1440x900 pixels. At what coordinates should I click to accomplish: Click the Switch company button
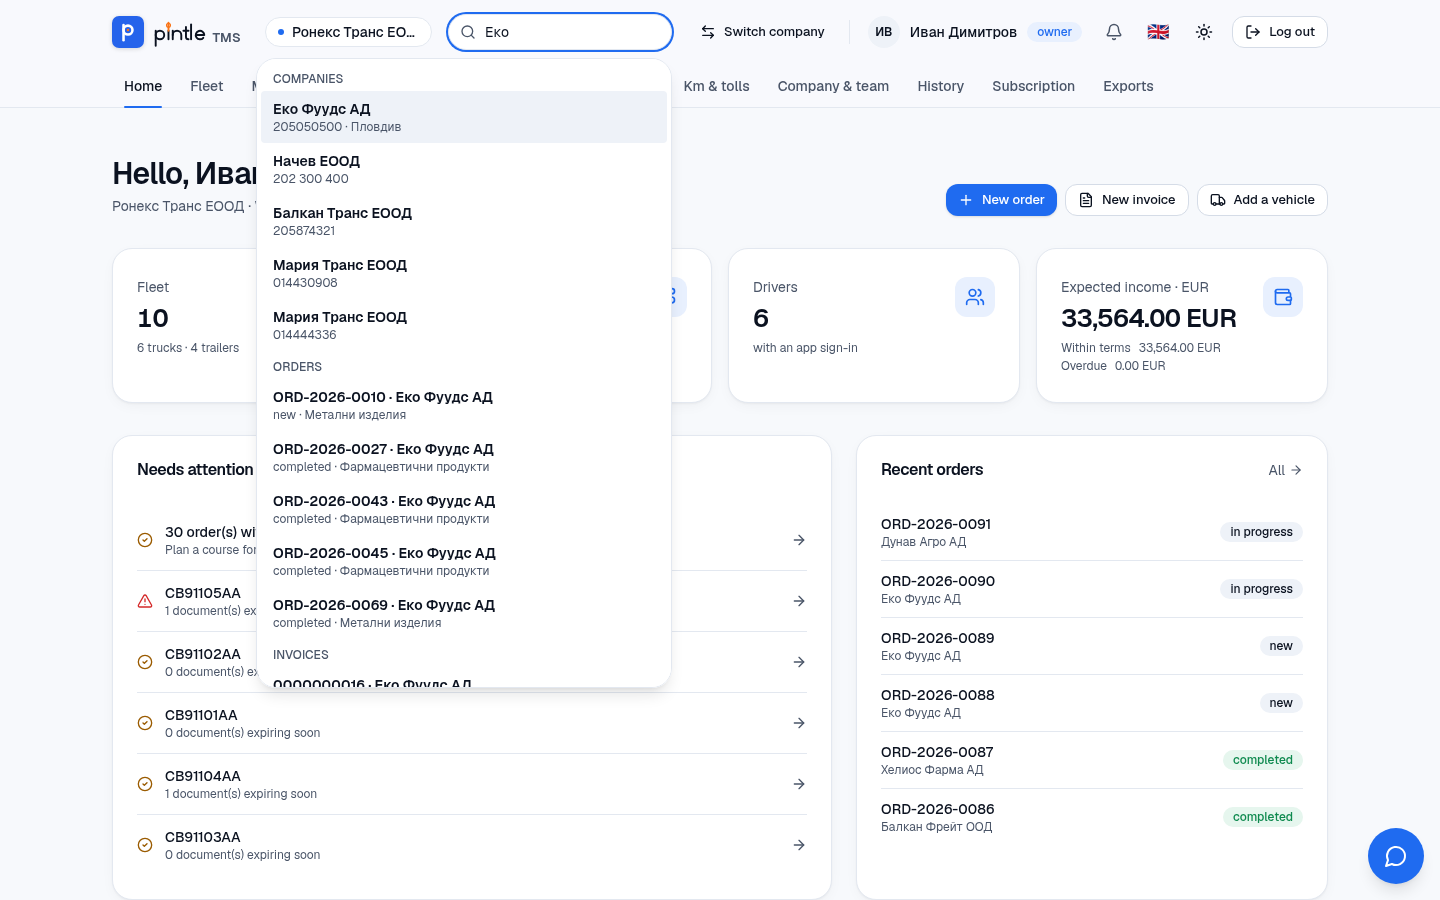762,32
